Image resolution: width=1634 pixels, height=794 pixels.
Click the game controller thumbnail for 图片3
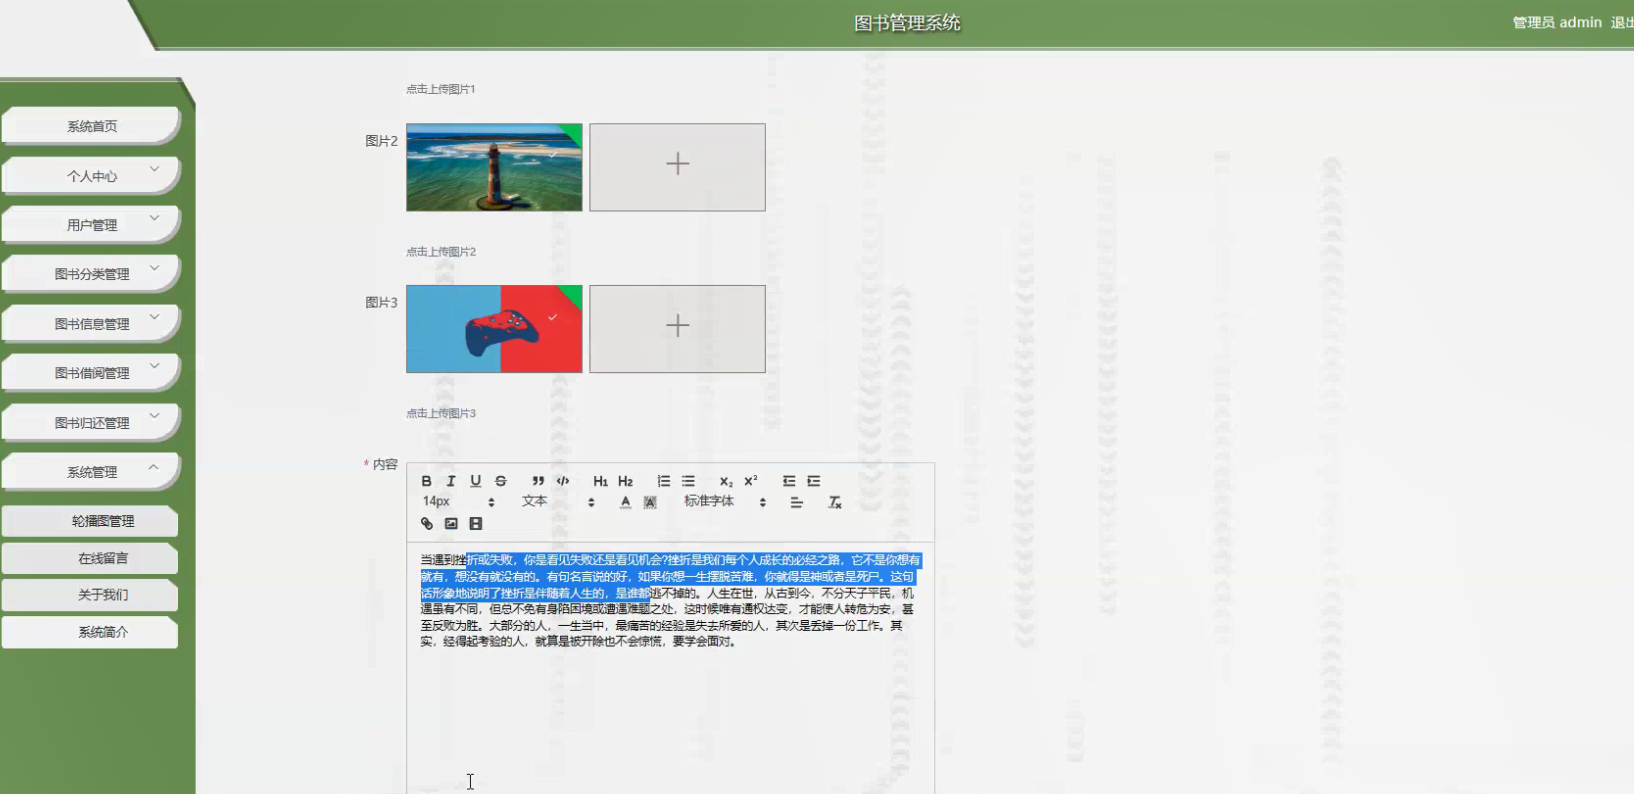pos(494,329)
